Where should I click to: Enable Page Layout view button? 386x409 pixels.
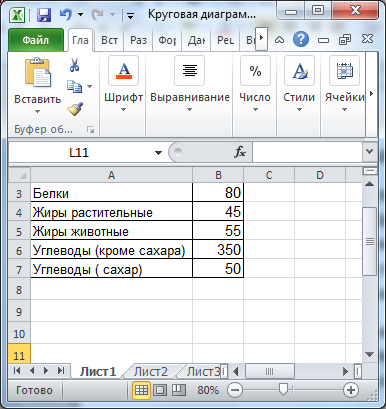click(160, 390)
